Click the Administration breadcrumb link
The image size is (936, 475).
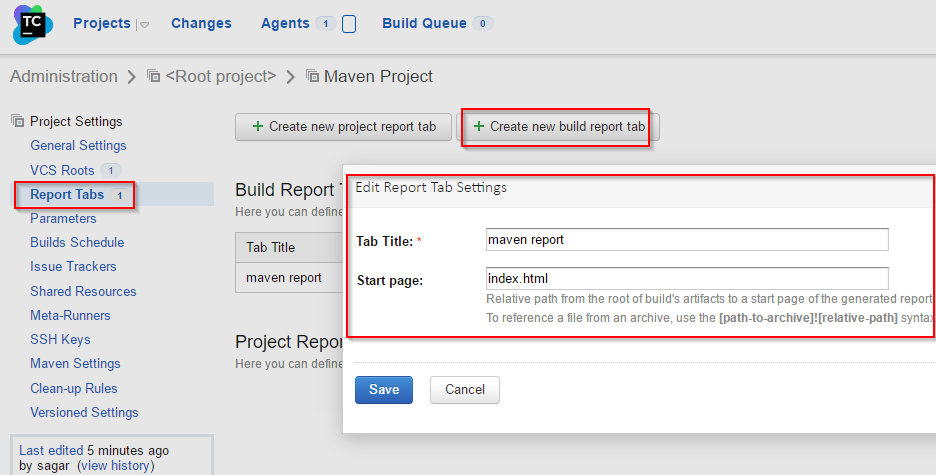coord(63,76)
